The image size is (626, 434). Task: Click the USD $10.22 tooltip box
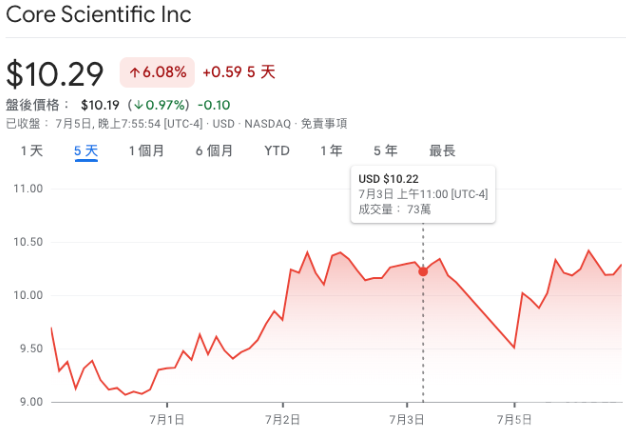(423, 194)
